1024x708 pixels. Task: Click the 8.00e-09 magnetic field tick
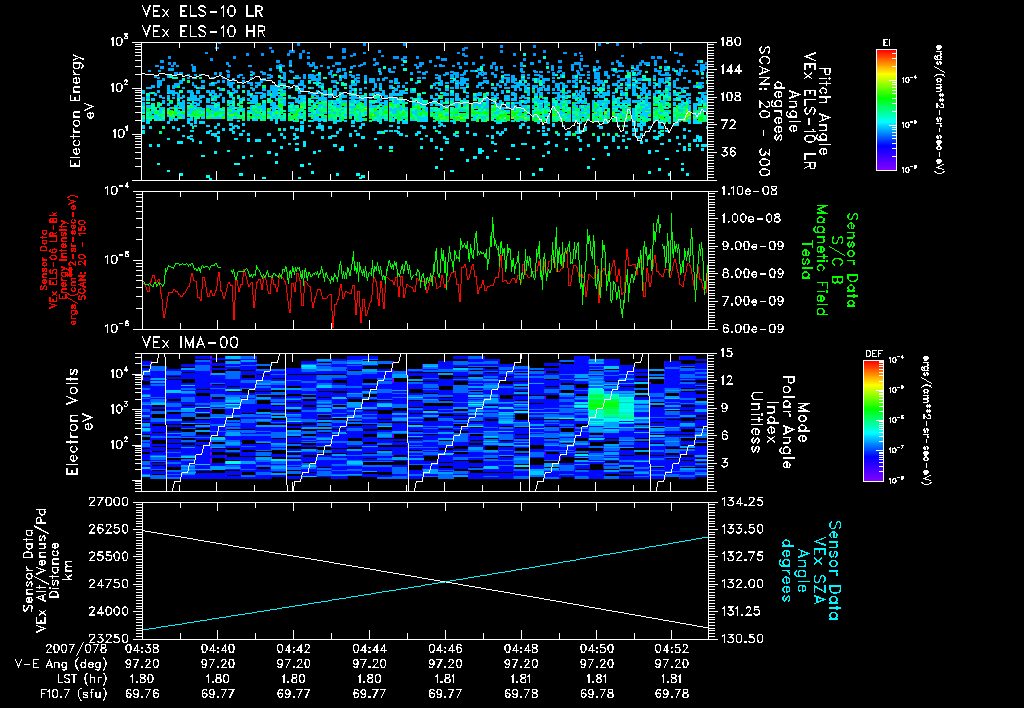(x=752, y=273)
